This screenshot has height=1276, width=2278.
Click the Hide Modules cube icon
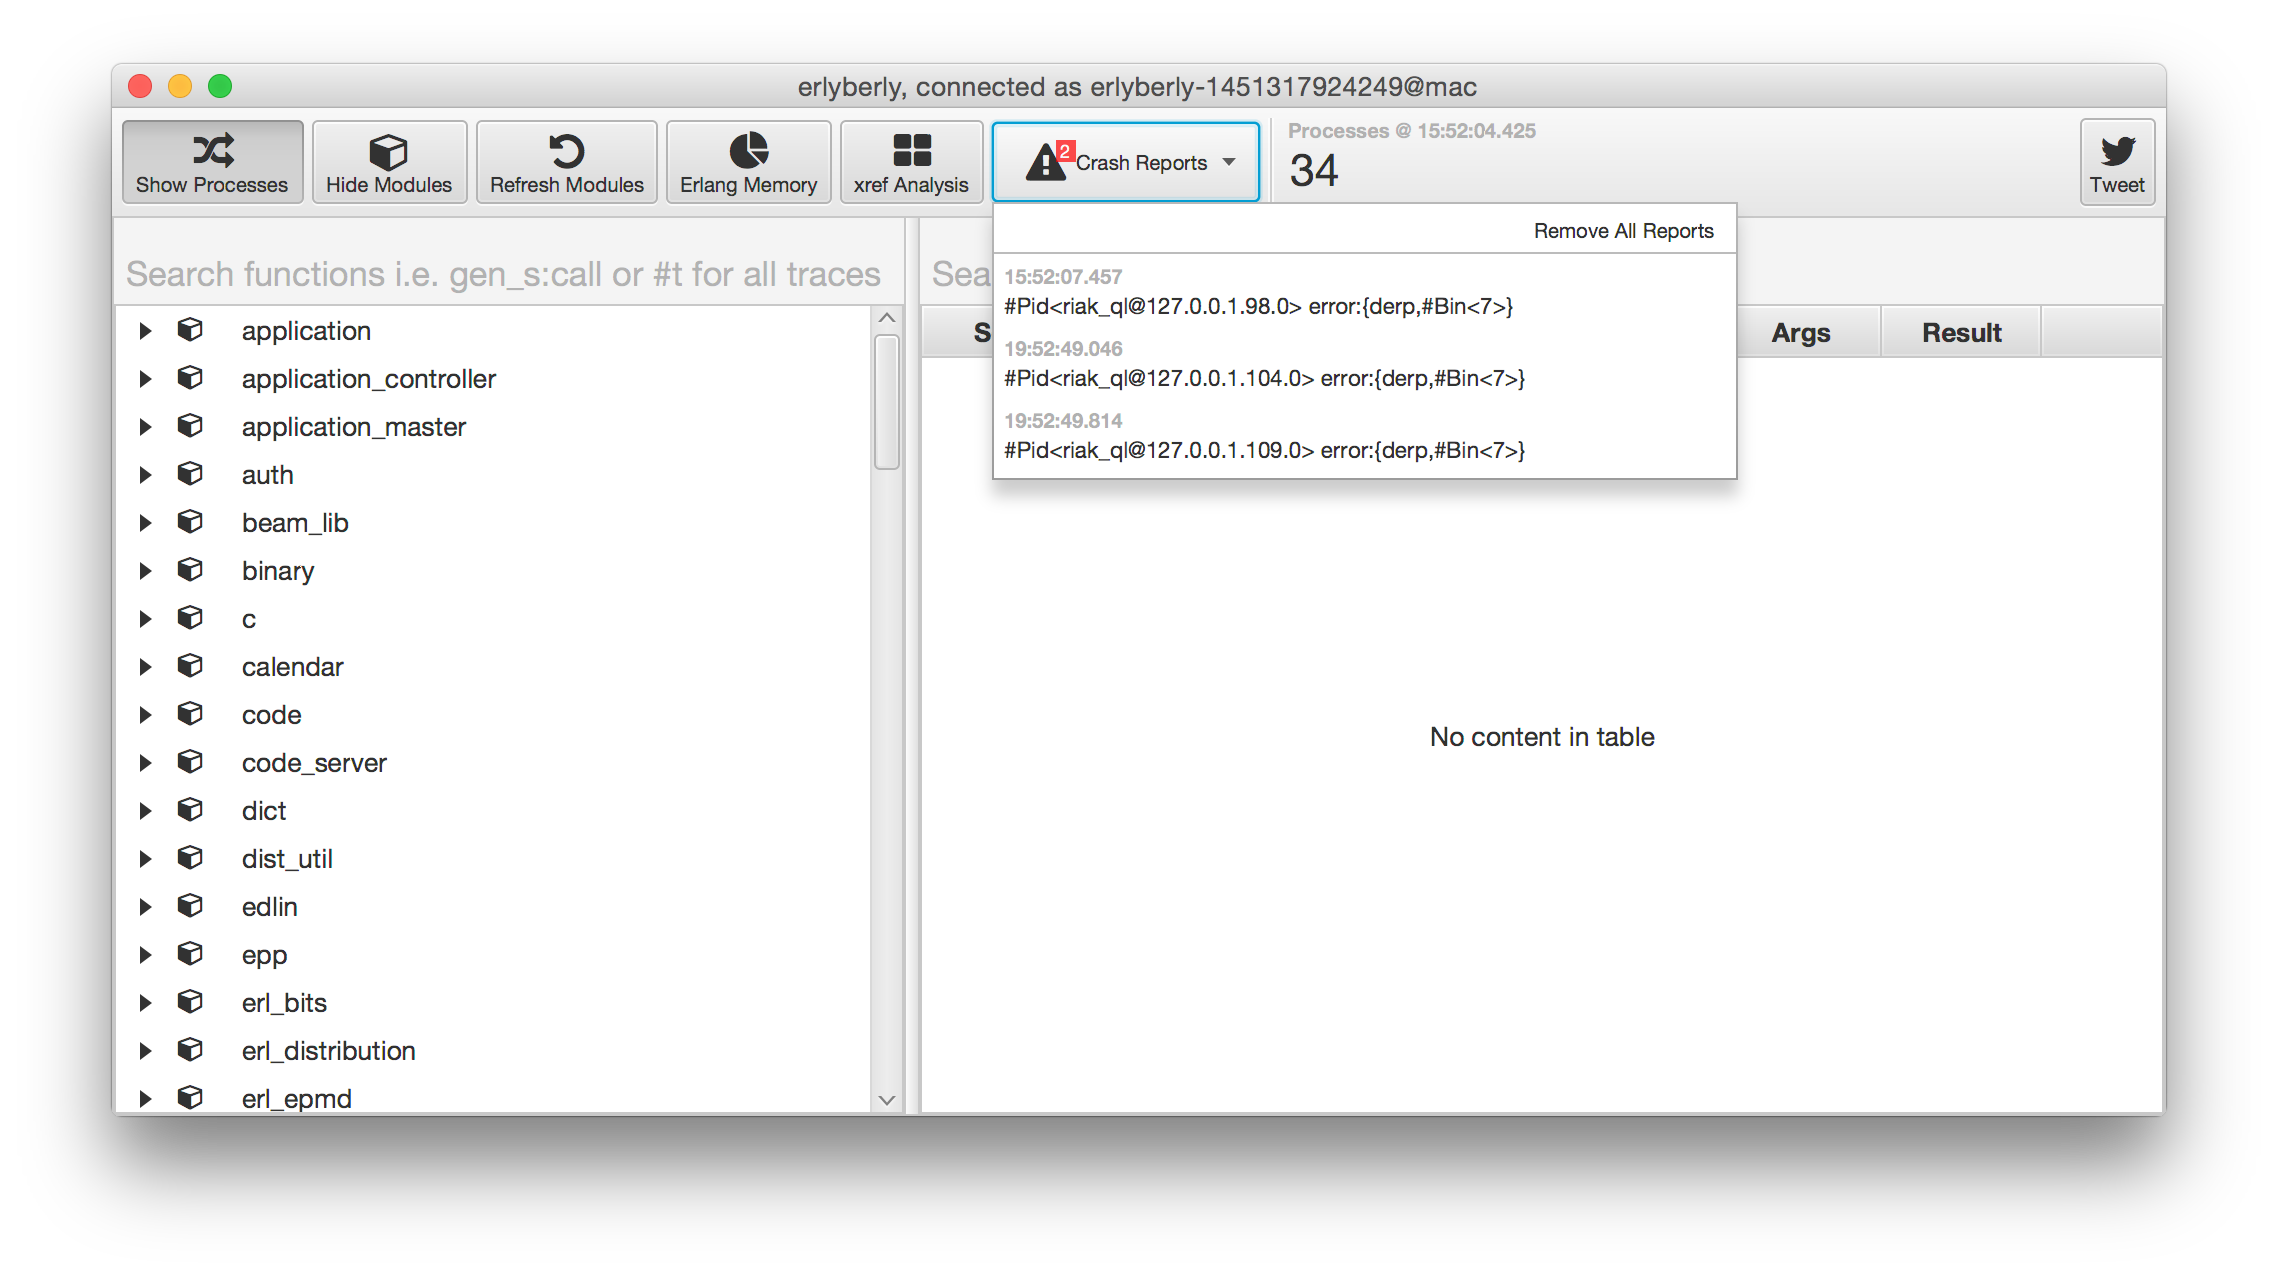click(x=388, y=152)
